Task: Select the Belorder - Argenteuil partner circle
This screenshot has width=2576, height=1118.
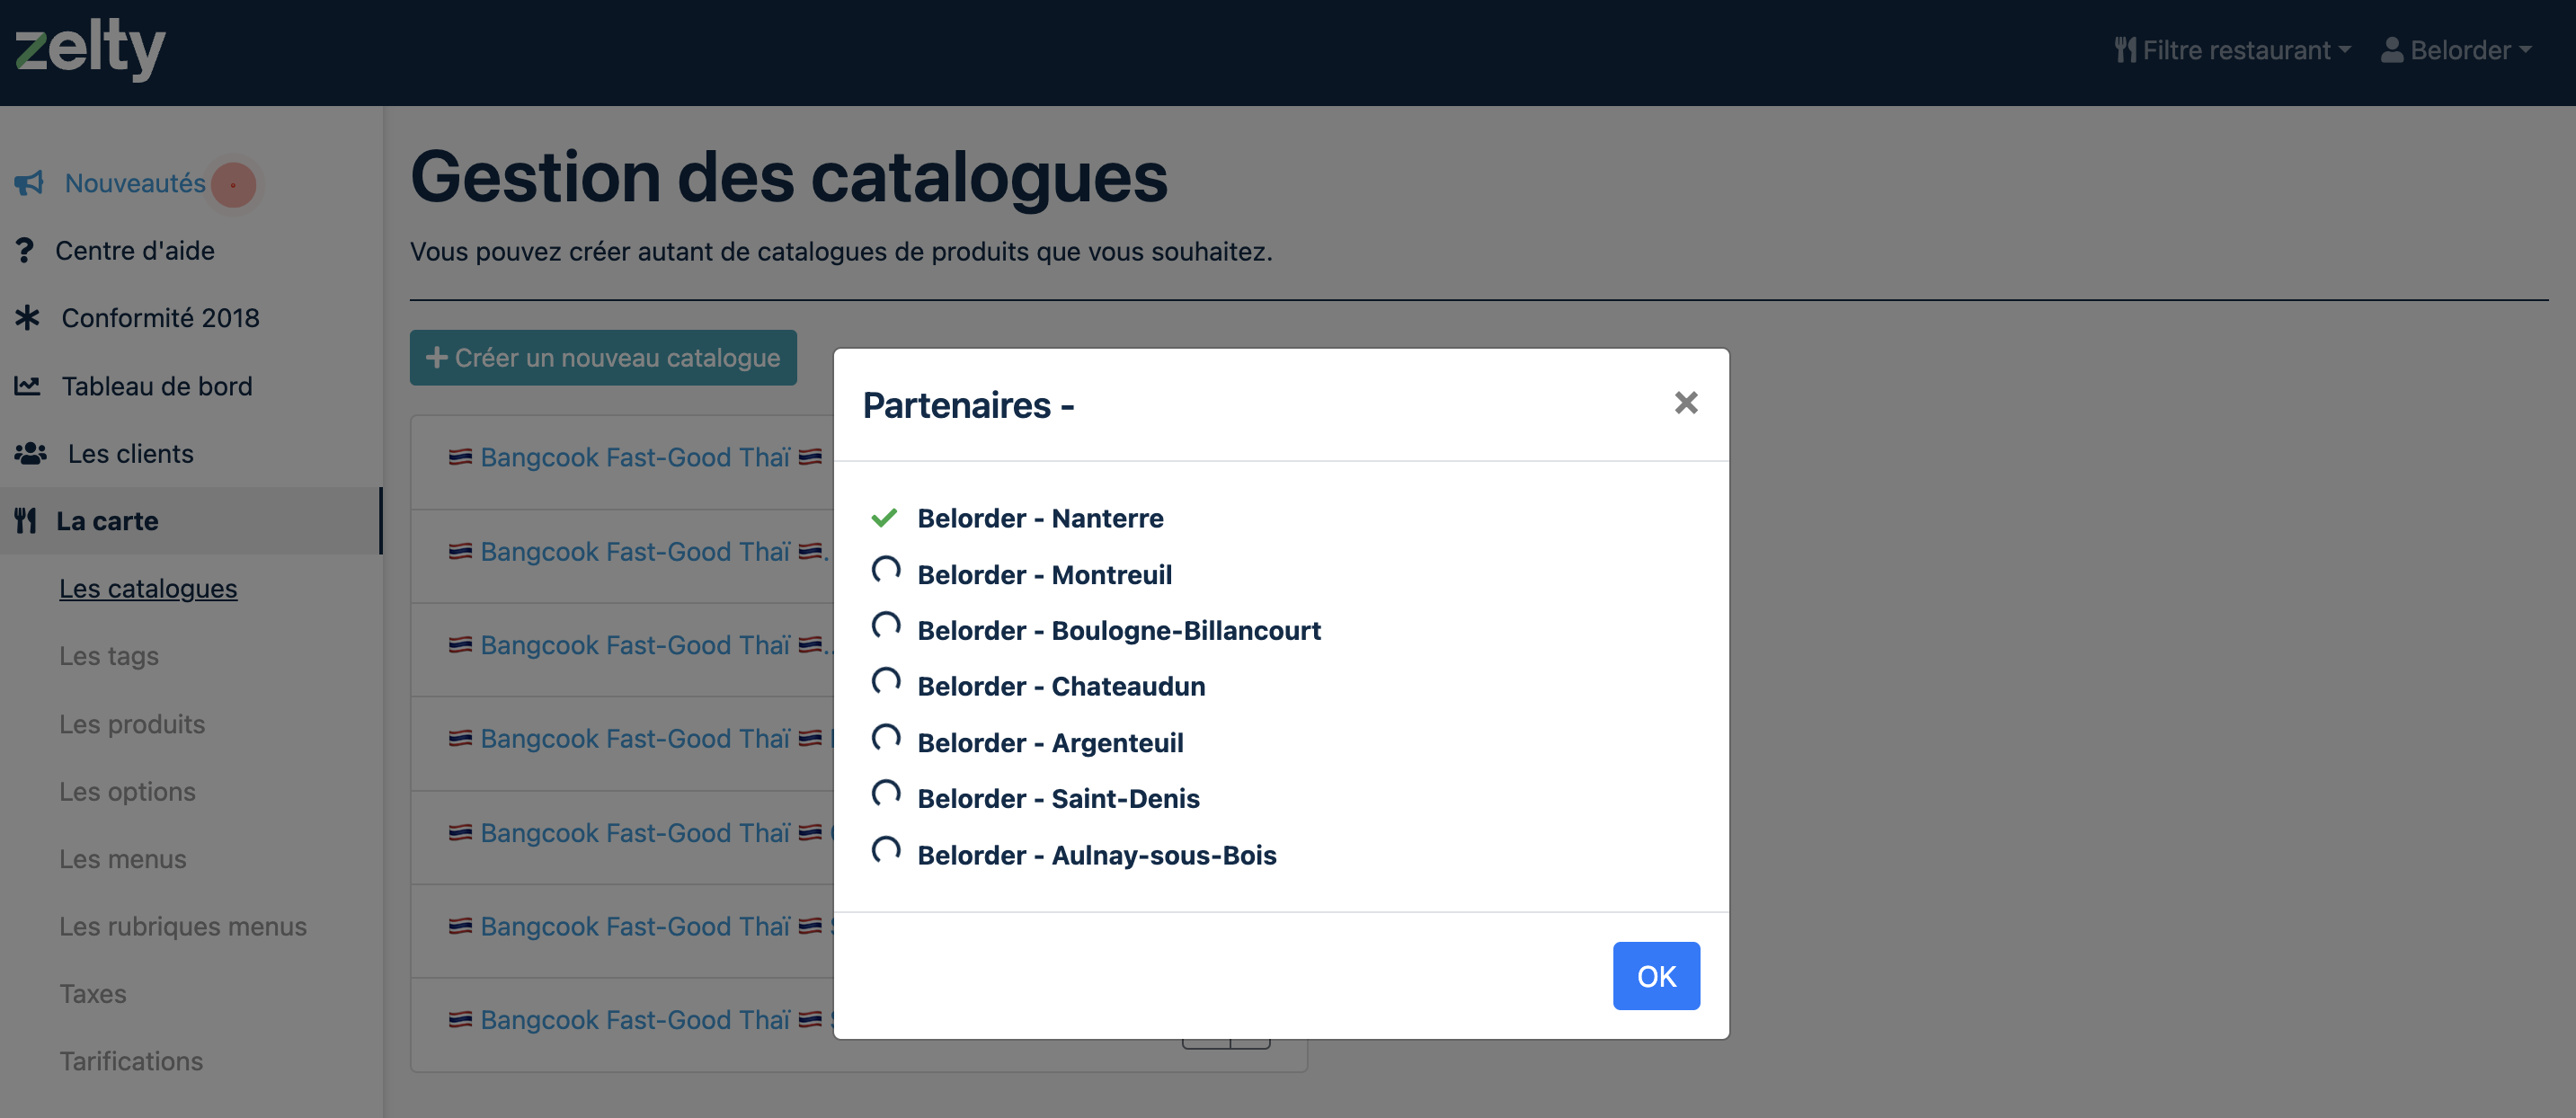Action: coord(886,738)
